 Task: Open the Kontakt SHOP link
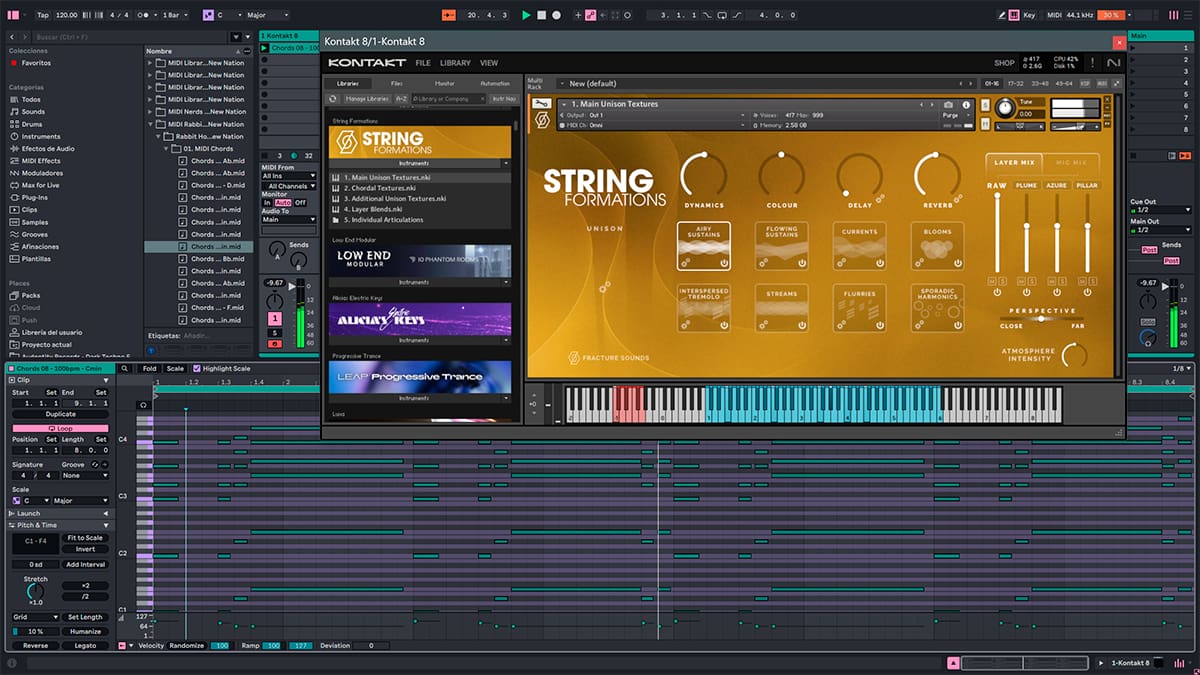tap(1004, 63)
